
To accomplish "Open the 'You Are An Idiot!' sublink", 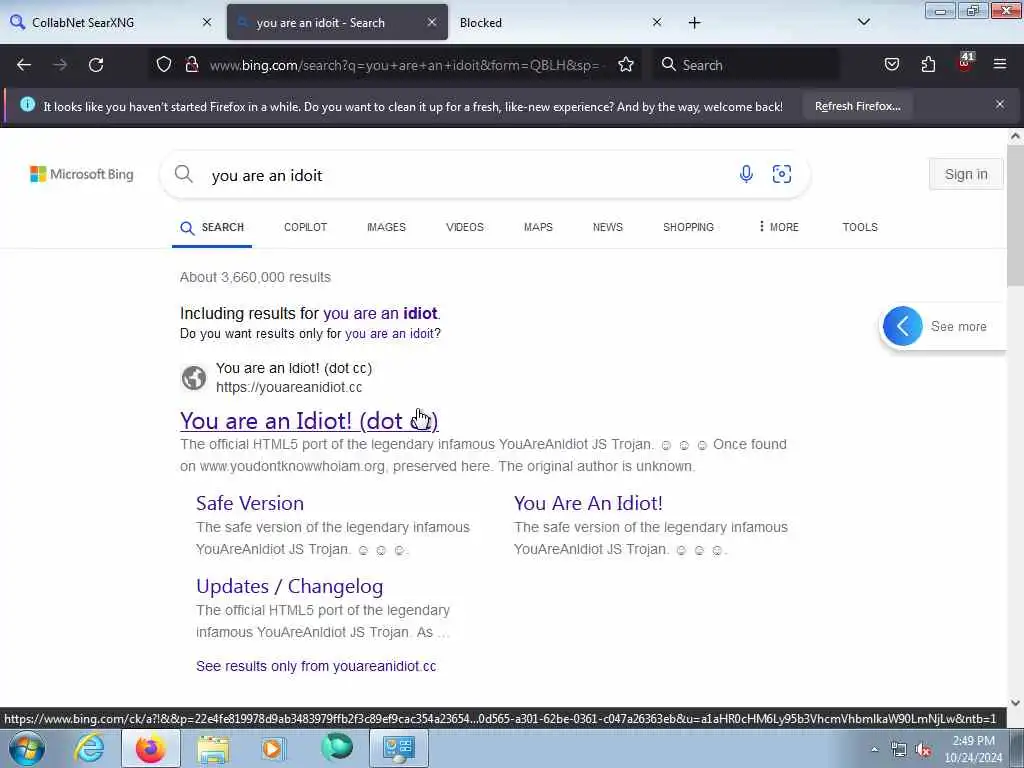I will 588,503.
